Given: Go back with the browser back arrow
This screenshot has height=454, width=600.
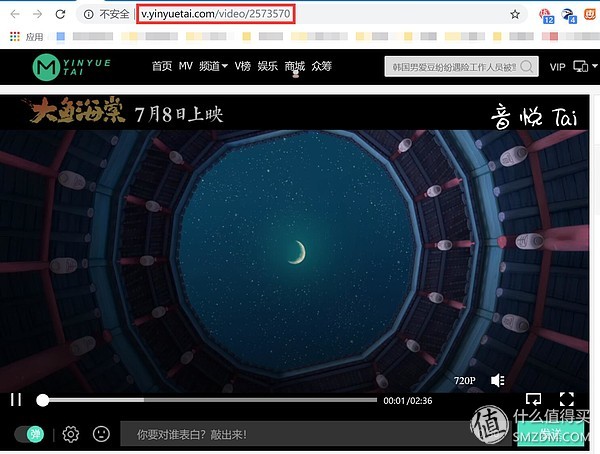Looking at the screenshot, I should (15, 14).
